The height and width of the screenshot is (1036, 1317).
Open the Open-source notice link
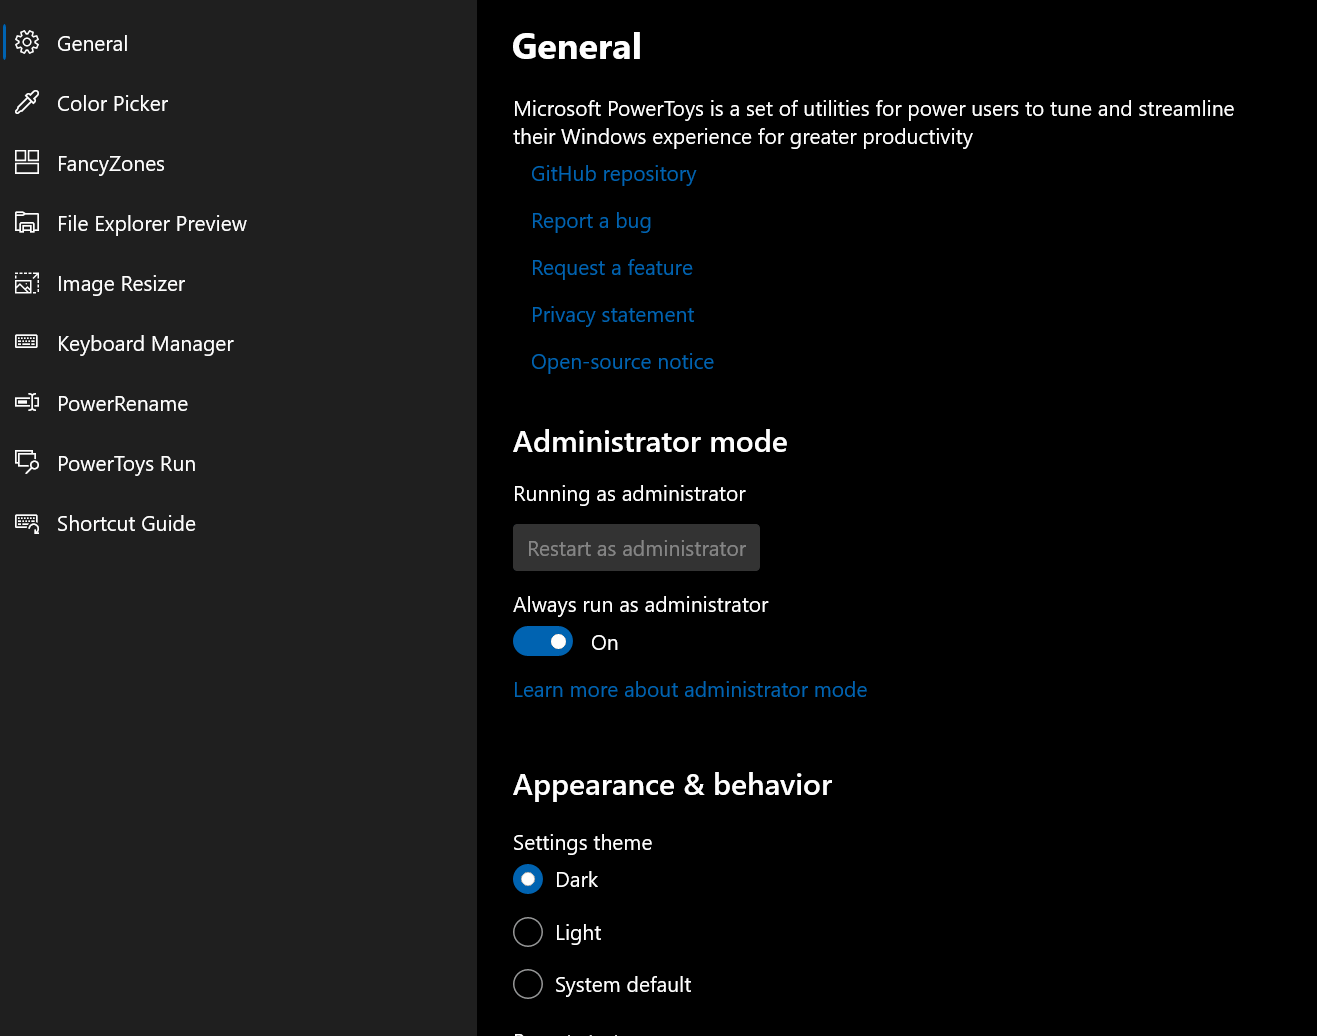tap(622, 362)
